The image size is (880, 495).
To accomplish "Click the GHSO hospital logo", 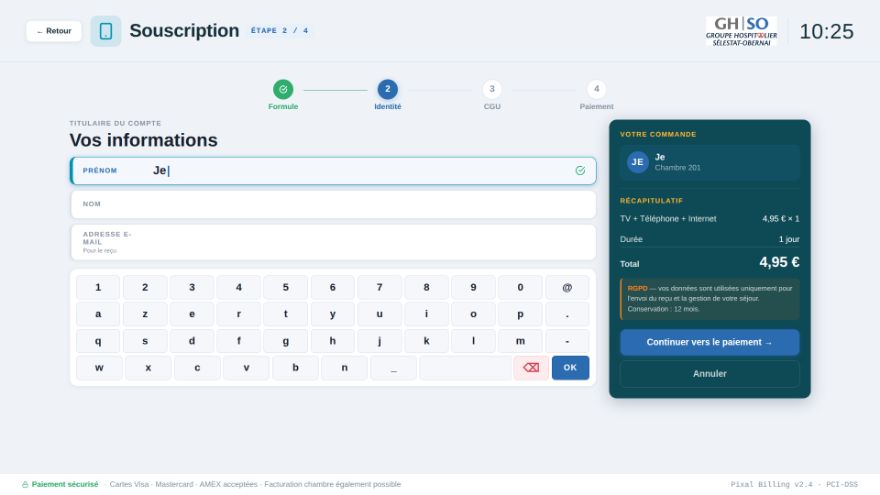I will 741,31.
